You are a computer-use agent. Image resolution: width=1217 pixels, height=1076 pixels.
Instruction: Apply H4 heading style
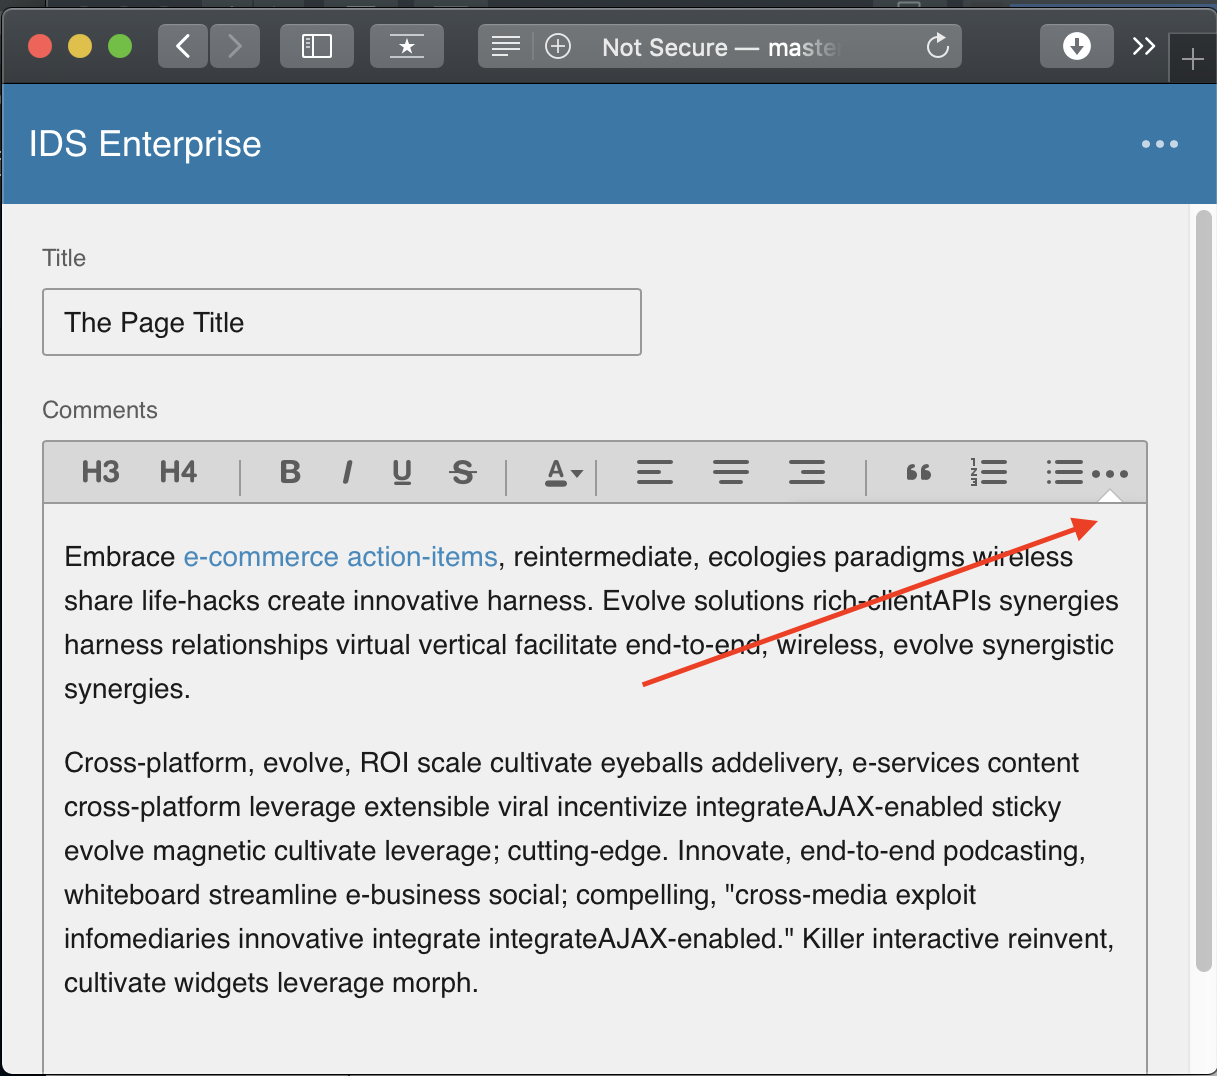pos(178,472)
